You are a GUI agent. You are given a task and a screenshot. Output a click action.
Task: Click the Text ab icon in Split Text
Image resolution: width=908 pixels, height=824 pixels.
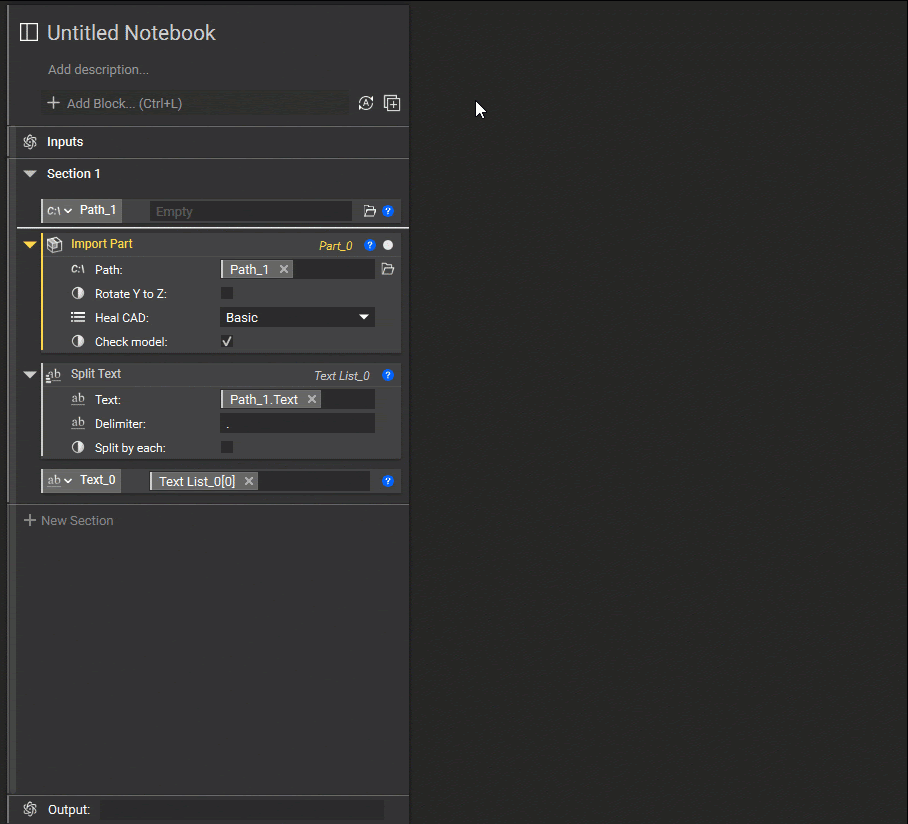click(78, 398)
